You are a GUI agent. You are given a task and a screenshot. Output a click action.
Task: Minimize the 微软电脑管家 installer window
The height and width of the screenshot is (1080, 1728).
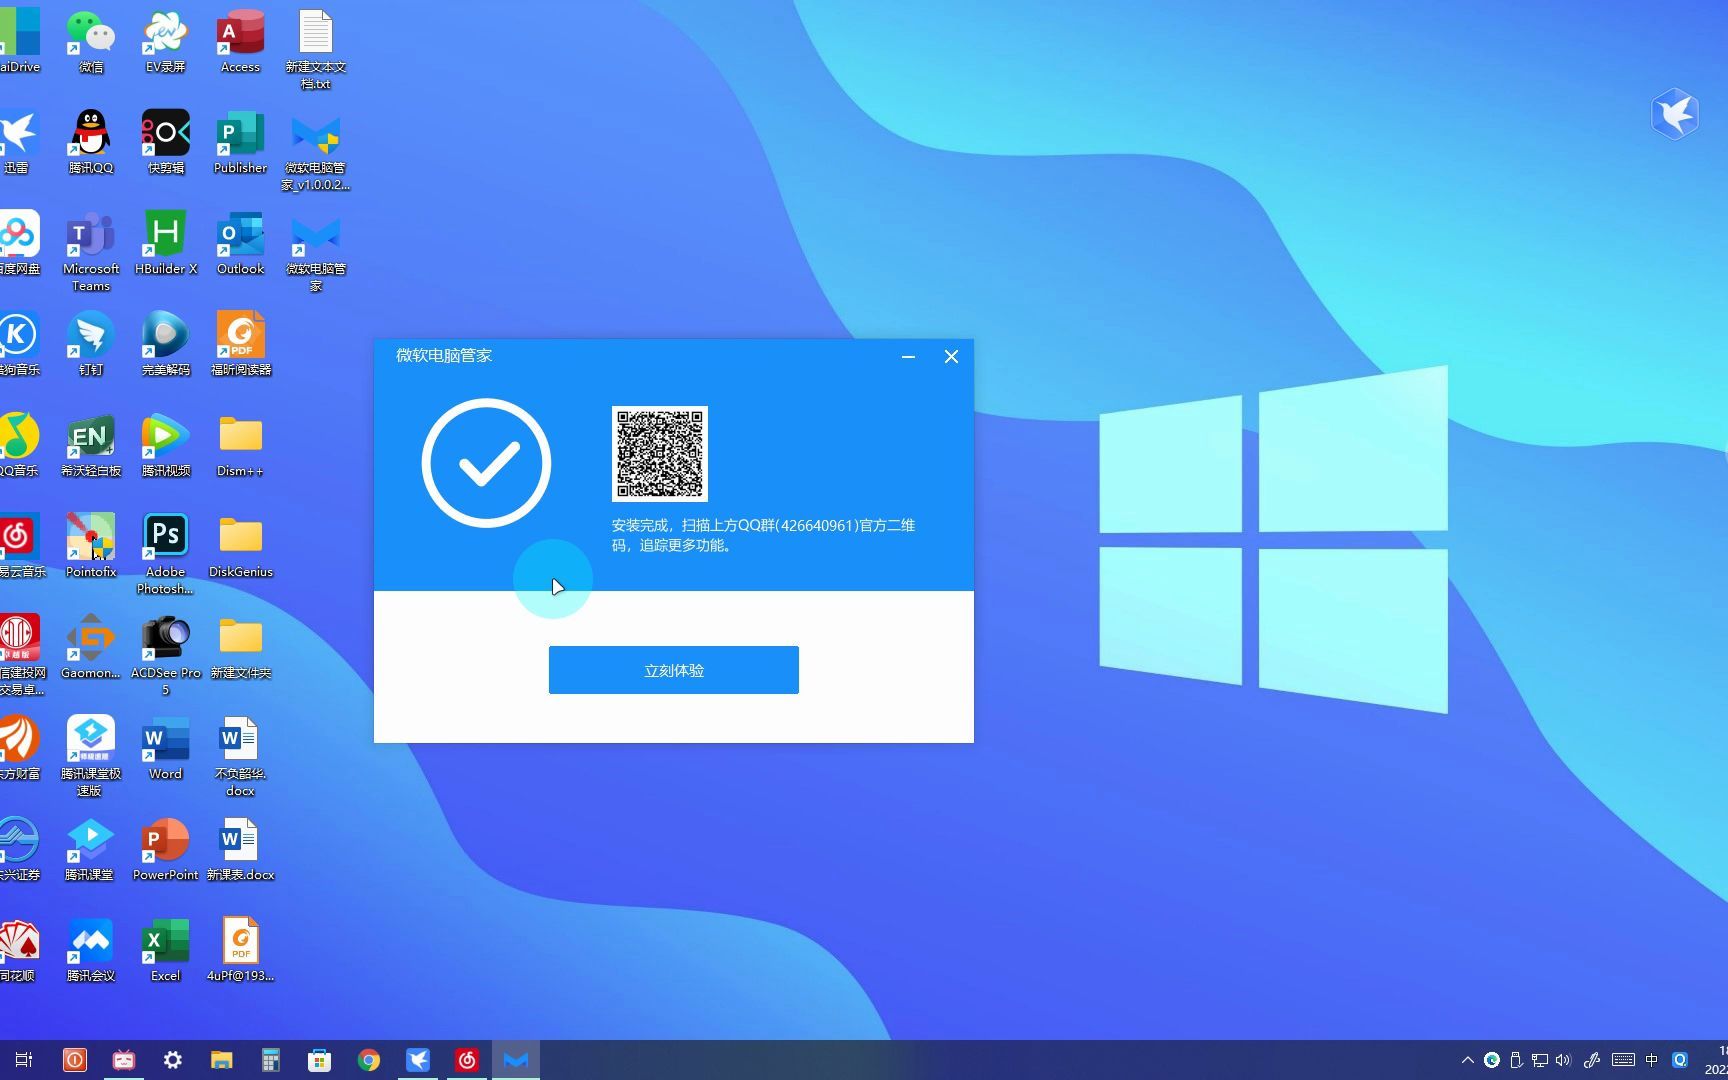908,357
